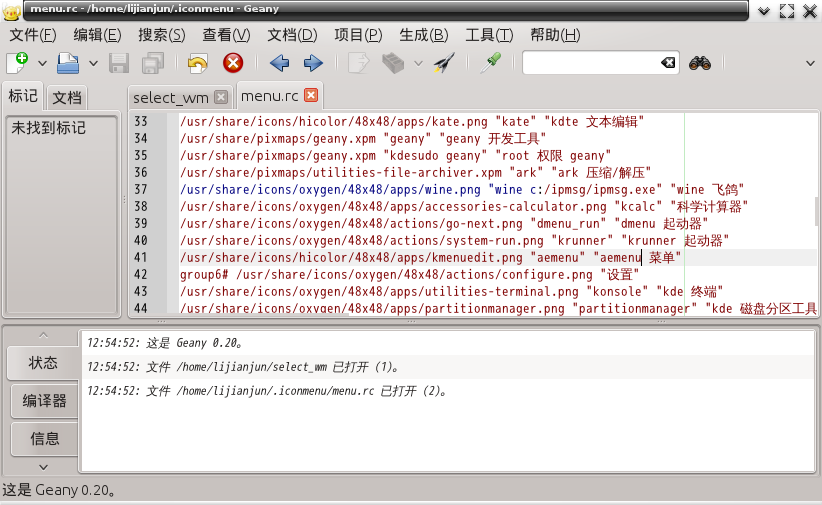Click line number 41 in the margin
Image resolution: width=822 pixels, height=505 pixels.
click(140, 257)
